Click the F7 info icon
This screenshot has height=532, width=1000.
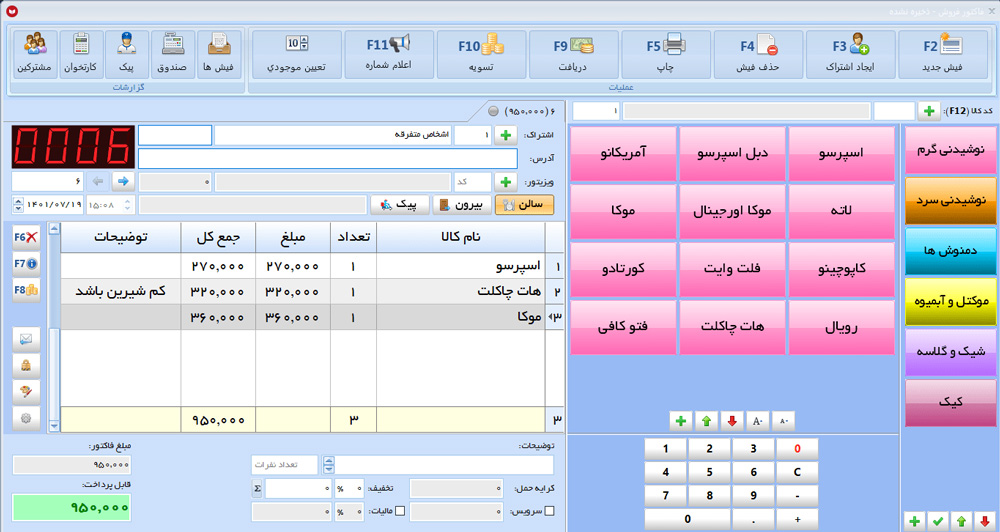click(26, 263)
